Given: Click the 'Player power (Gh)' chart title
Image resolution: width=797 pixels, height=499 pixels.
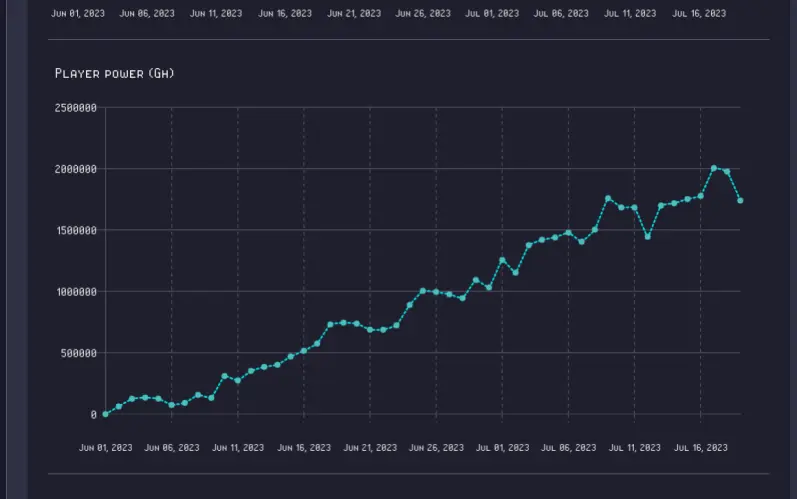Looking at the screenshot, I should (x=114, y=74).
